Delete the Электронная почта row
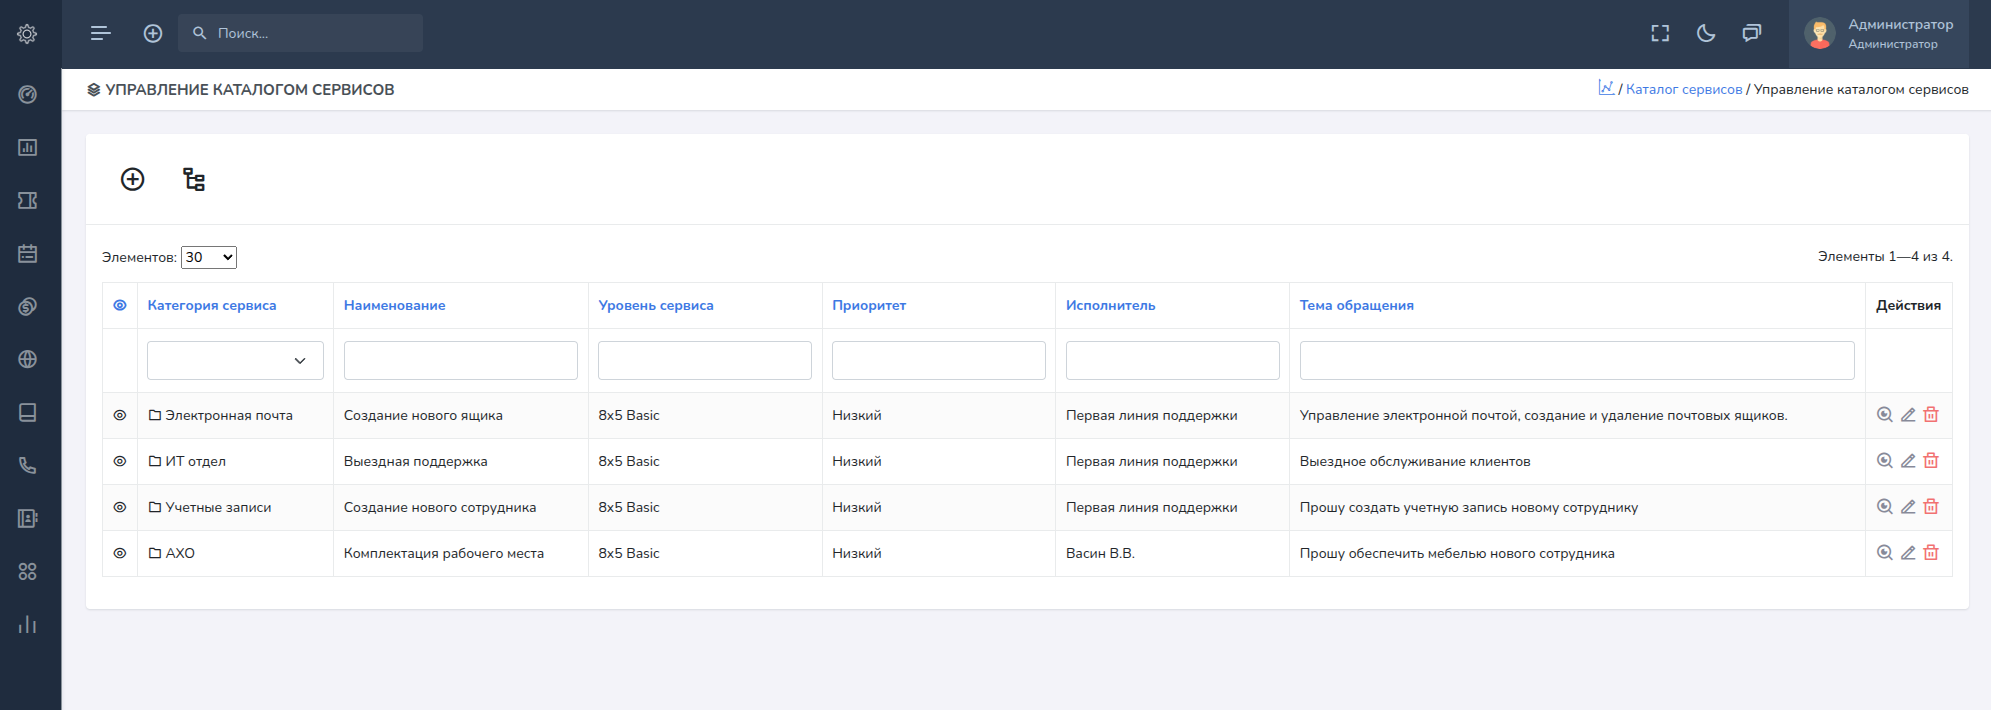The image size is (1991, 710). tap(1931, 415)
